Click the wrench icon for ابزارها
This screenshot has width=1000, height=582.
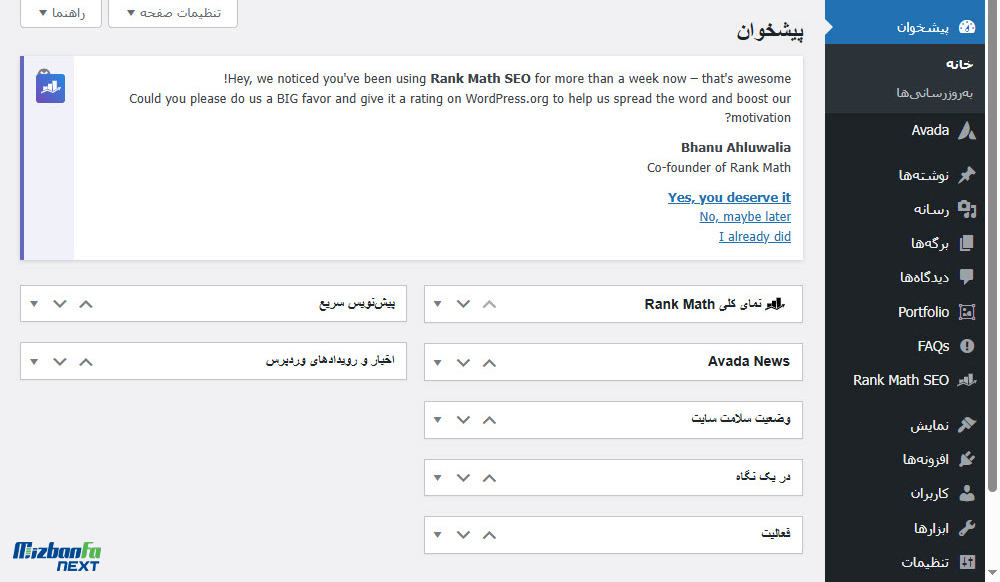(x=967, y=528)
